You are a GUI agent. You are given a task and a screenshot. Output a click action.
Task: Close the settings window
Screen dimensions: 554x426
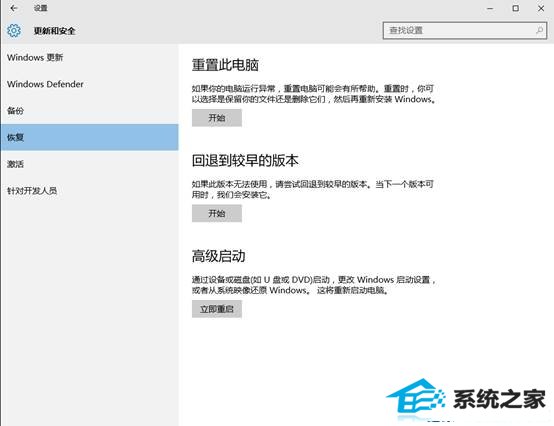pos(541,8)
